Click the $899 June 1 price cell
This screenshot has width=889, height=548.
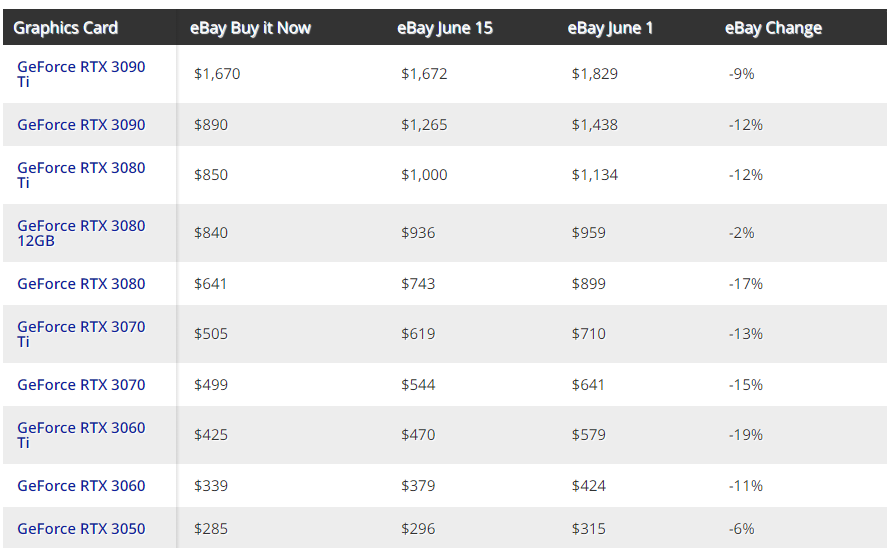(589, 283)
